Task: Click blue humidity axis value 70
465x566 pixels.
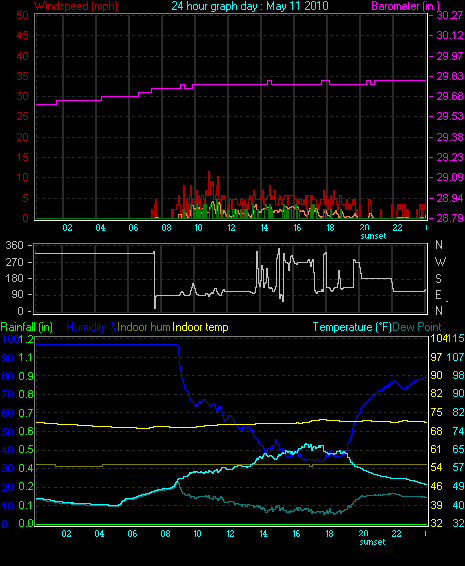Action: click(x=8, y=394)
